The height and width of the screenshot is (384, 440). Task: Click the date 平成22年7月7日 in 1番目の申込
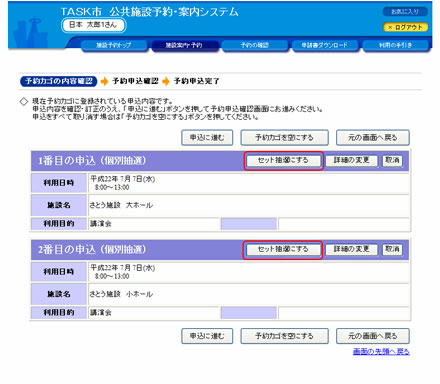pos(123,179)
